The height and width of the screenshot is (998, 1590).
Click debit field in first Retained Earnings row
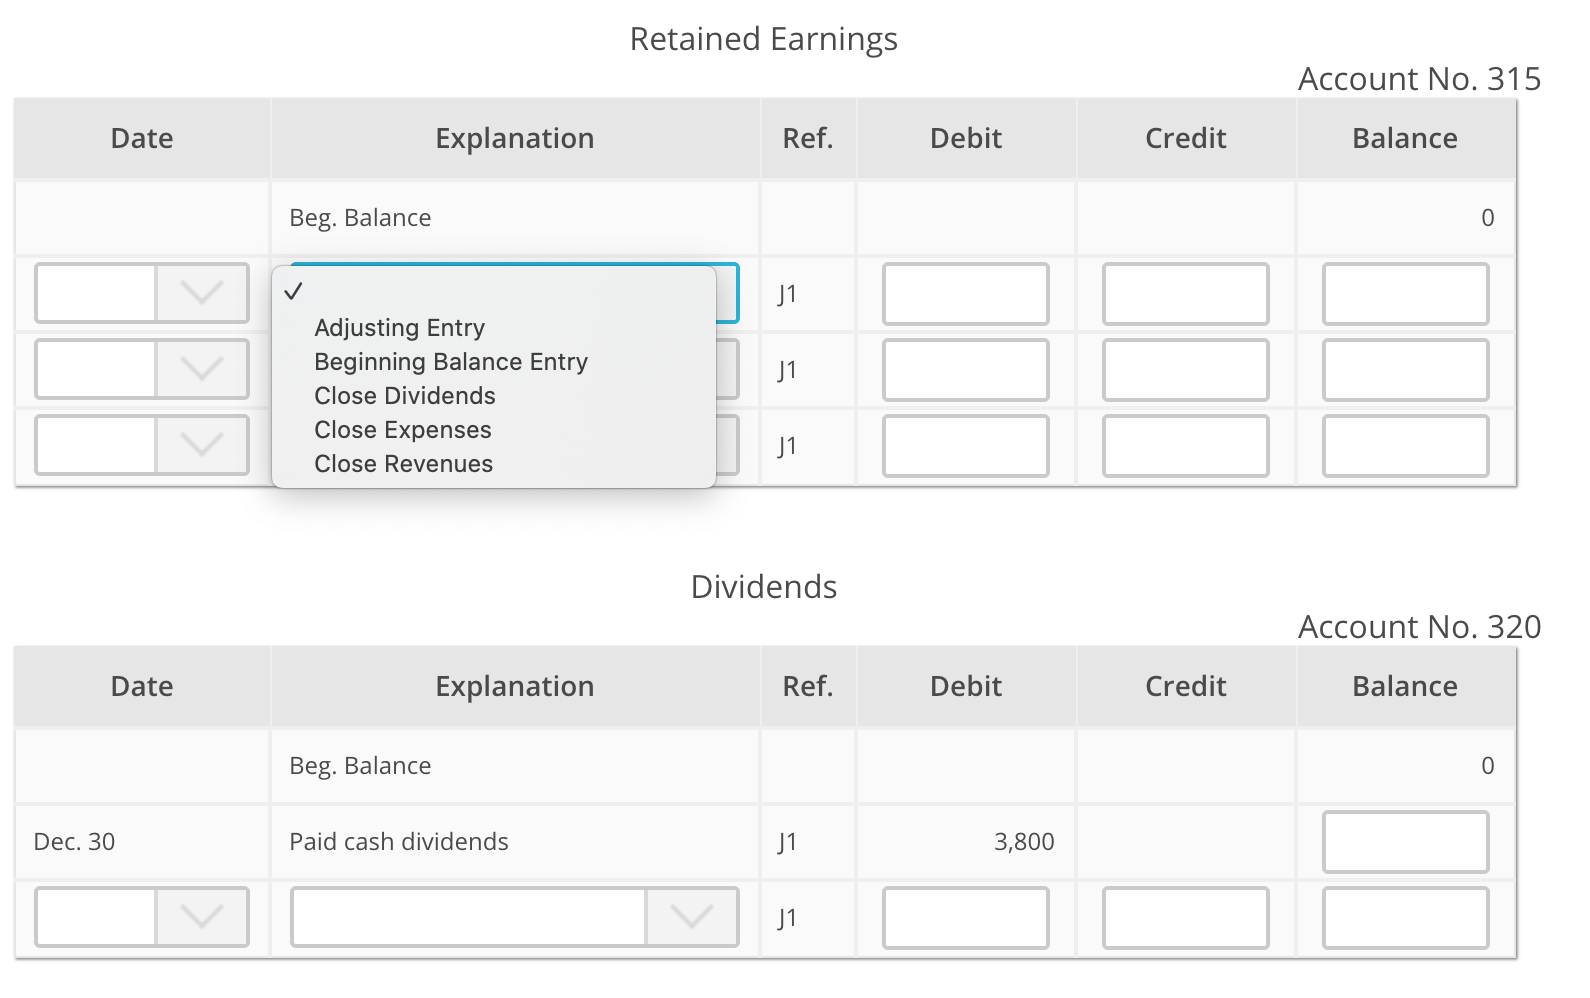tap(966, 294)
